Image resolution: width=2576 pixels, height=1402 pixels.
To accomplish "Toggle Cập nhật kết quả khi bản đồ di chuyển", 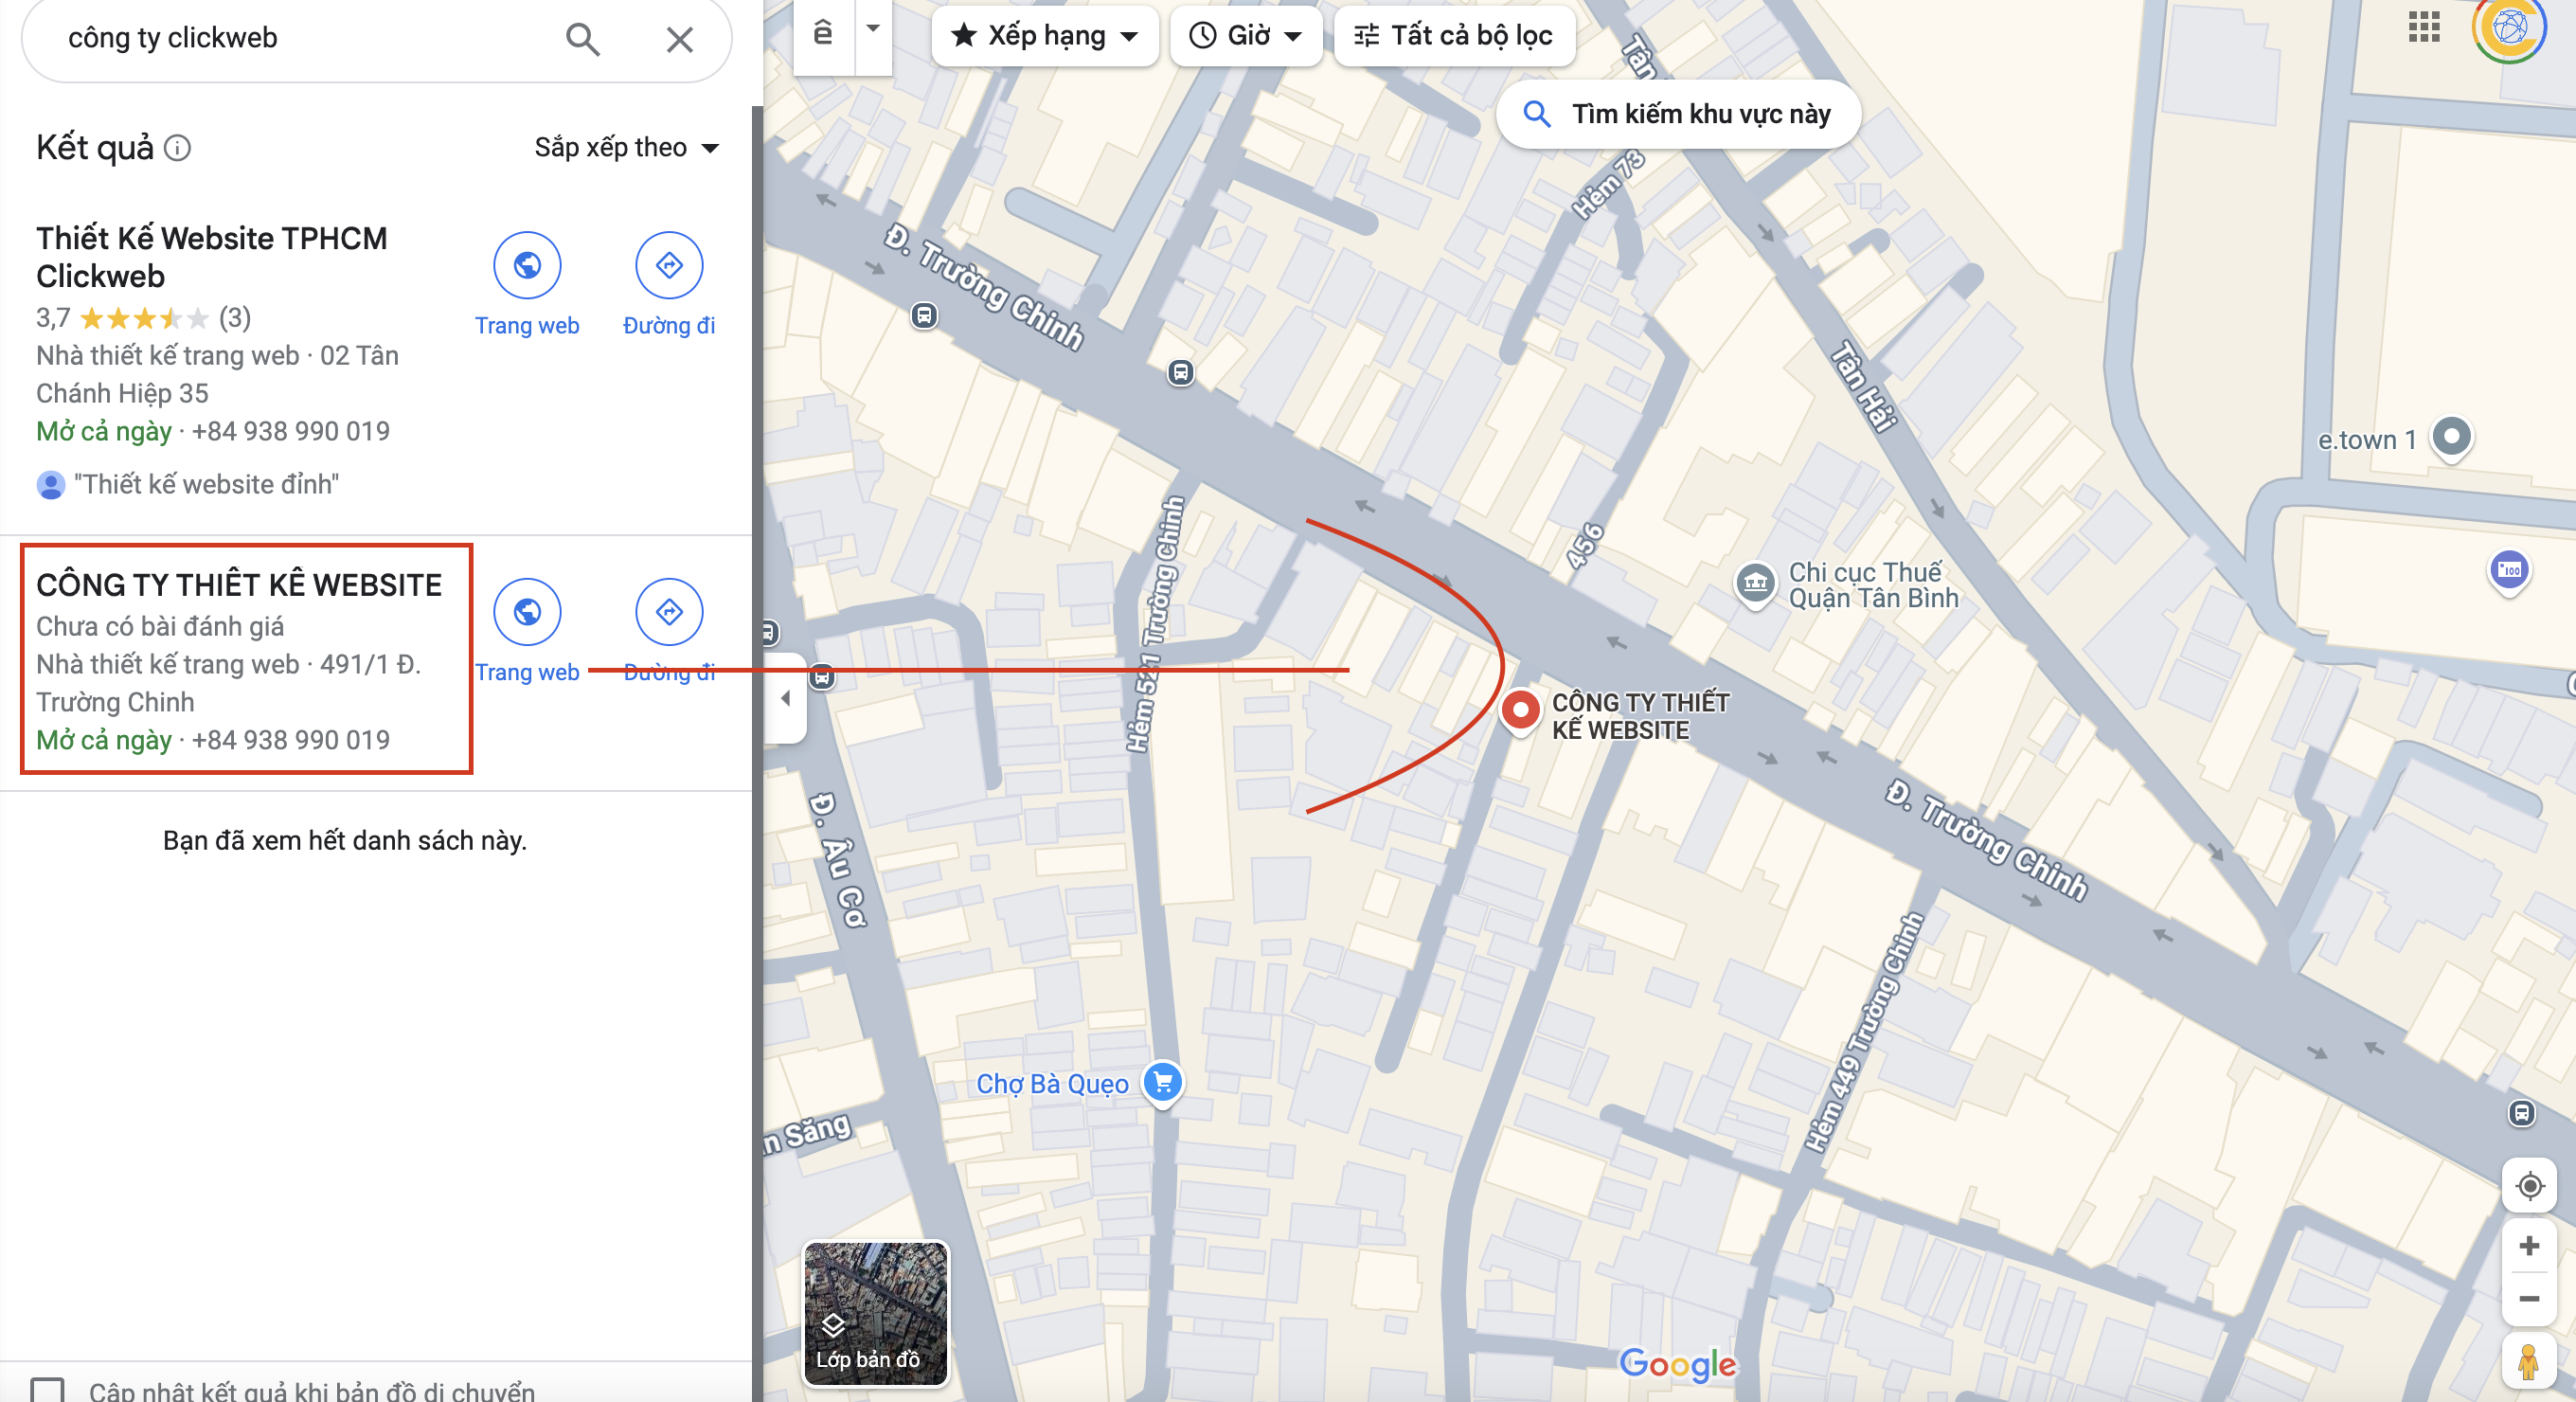I will (47, 1390).
